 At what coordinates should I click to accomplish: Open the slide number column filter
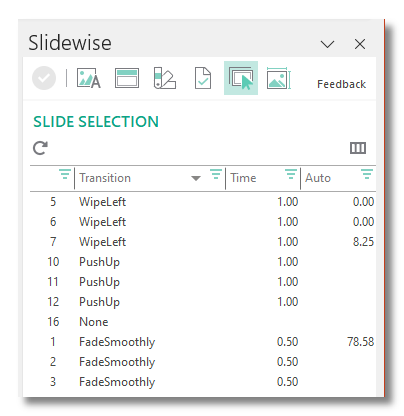pos(65,174)
